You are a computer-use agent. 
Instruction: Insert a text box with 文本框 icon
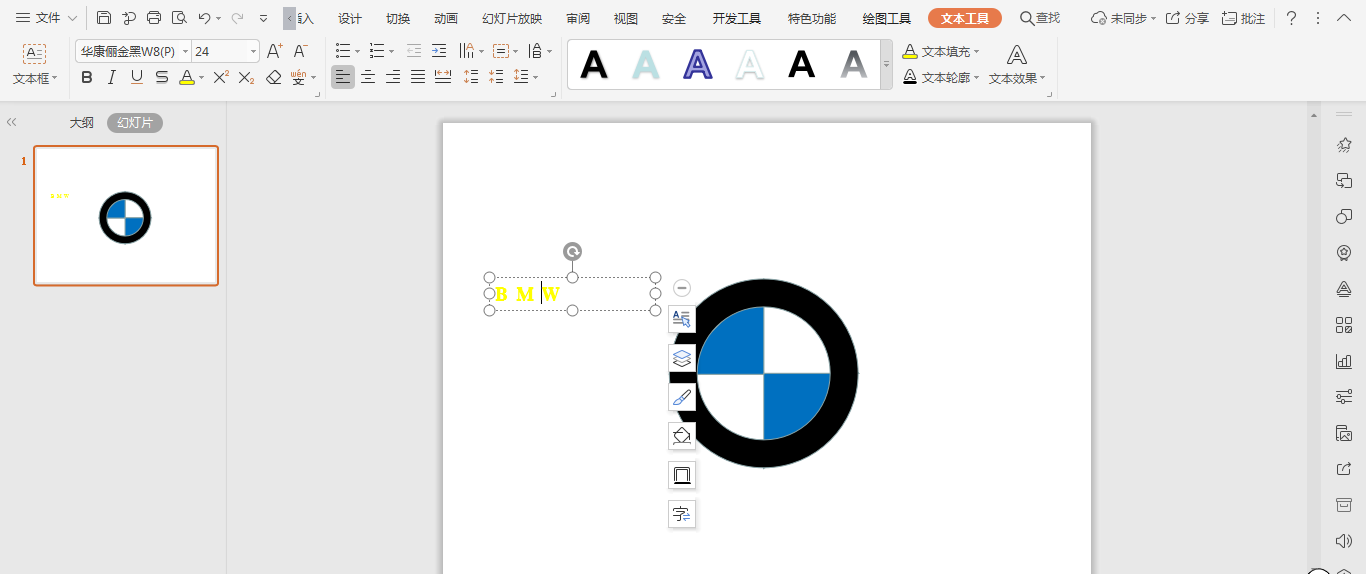[35, 54]
